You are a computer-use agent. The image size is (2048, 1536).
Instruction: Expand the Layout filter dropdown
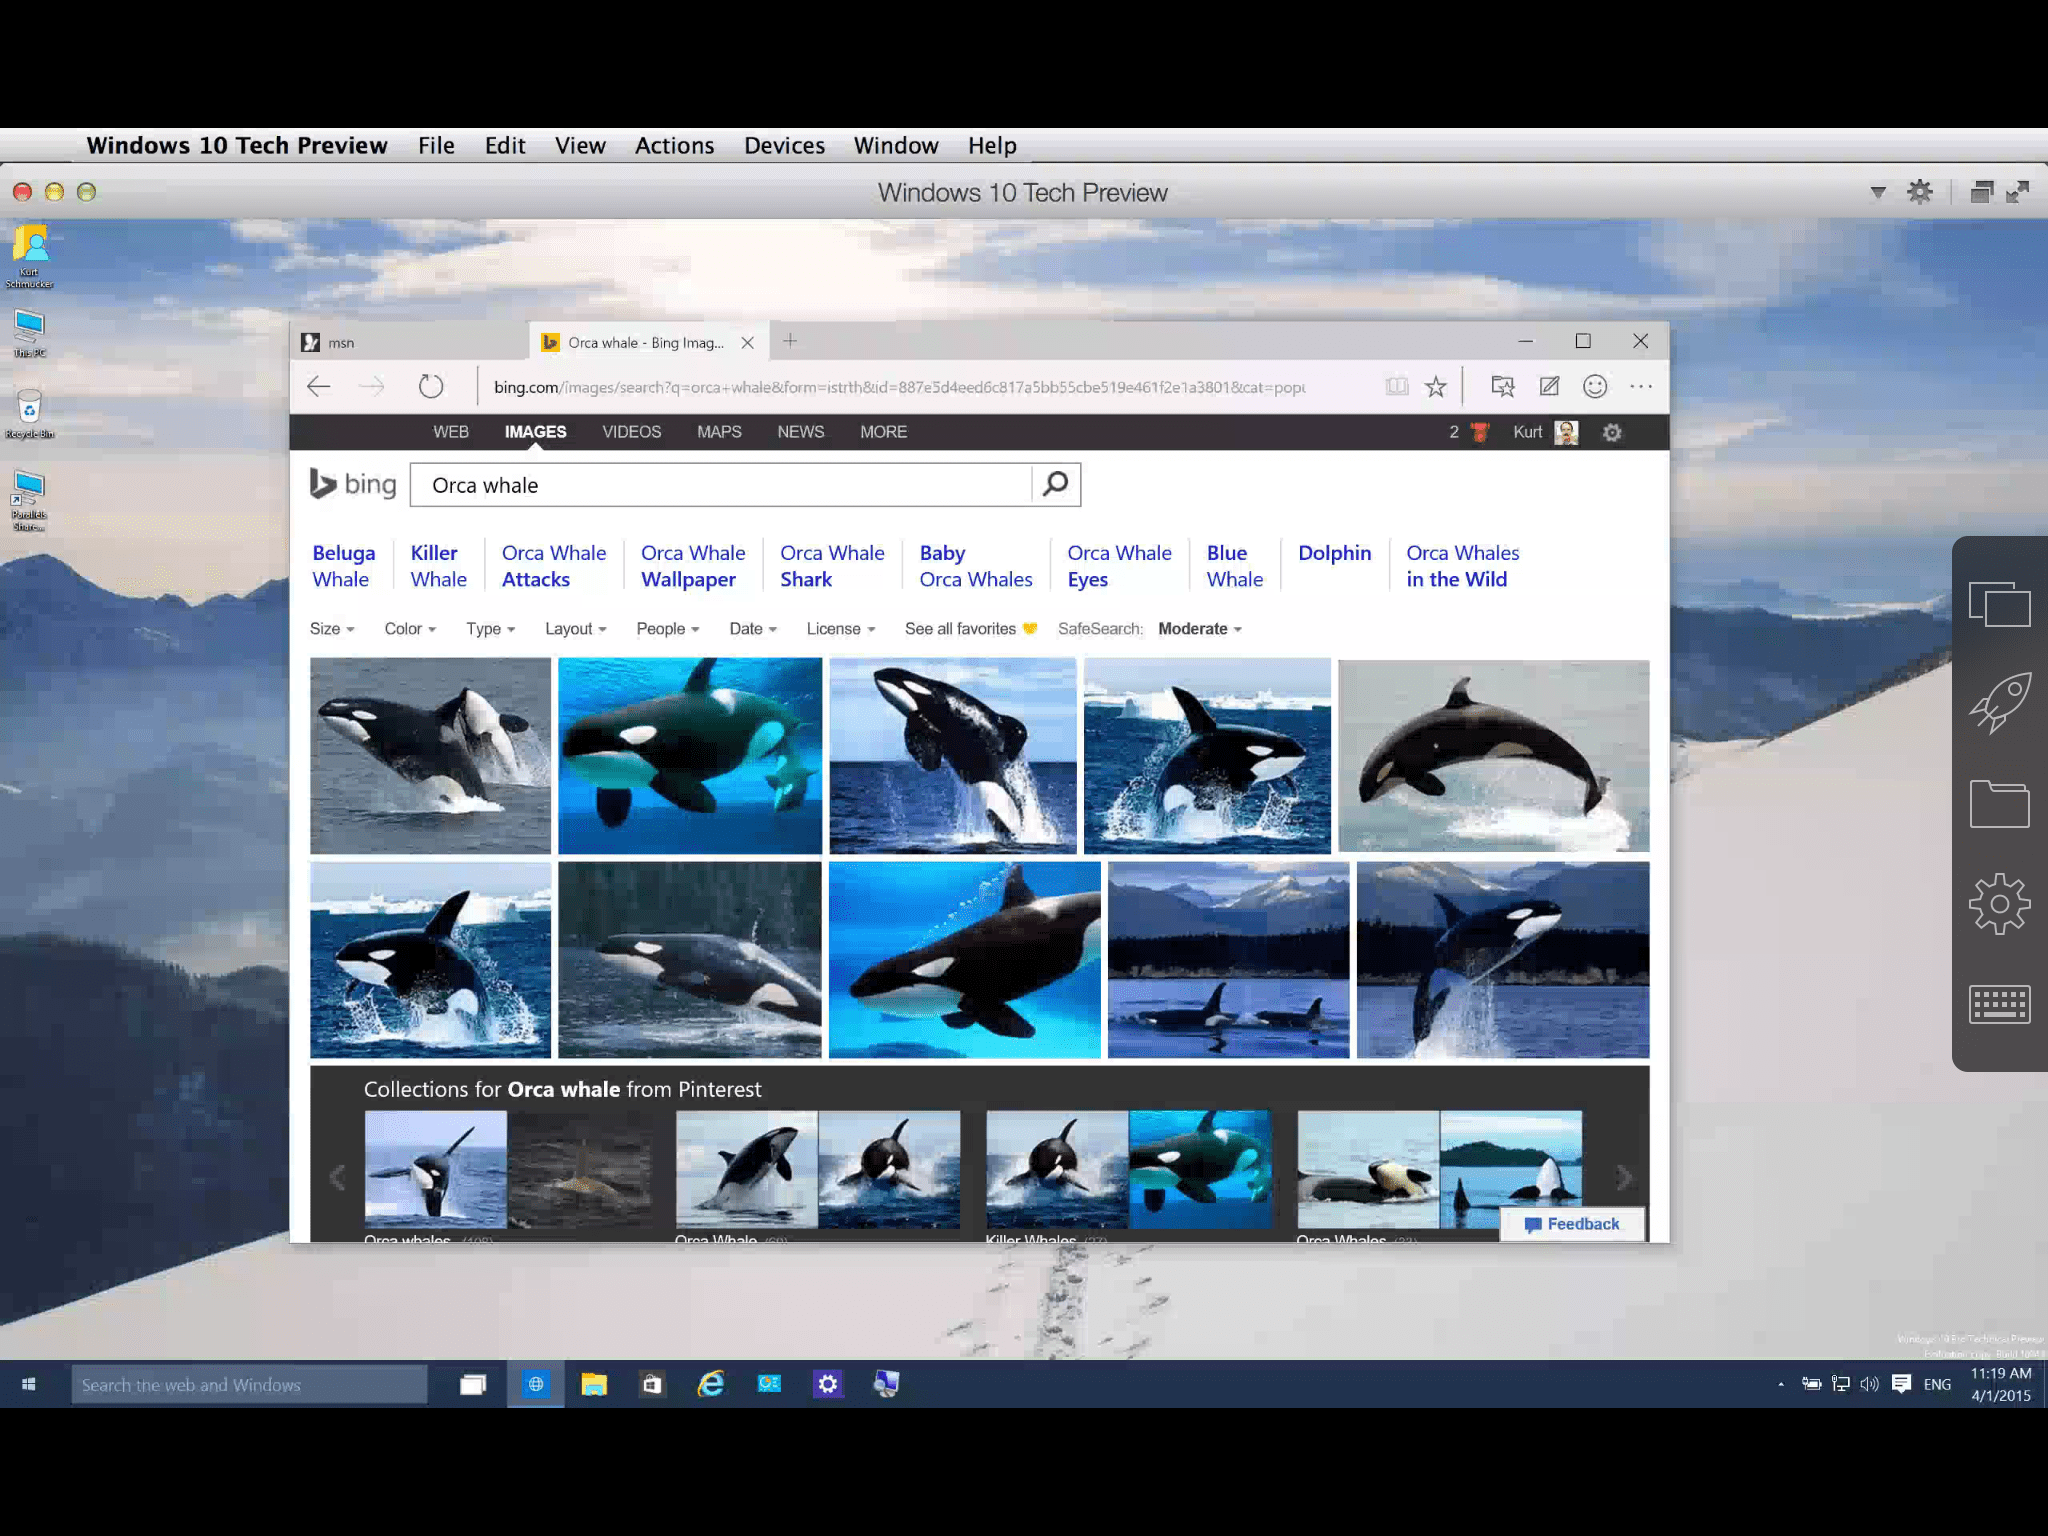(576, 629)
